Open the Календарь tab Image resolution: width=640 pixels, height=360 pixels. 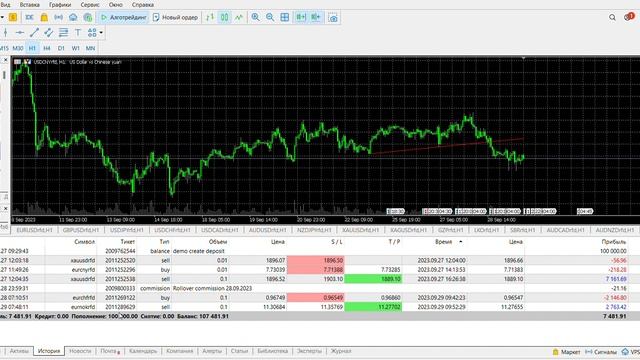[143, 351]
